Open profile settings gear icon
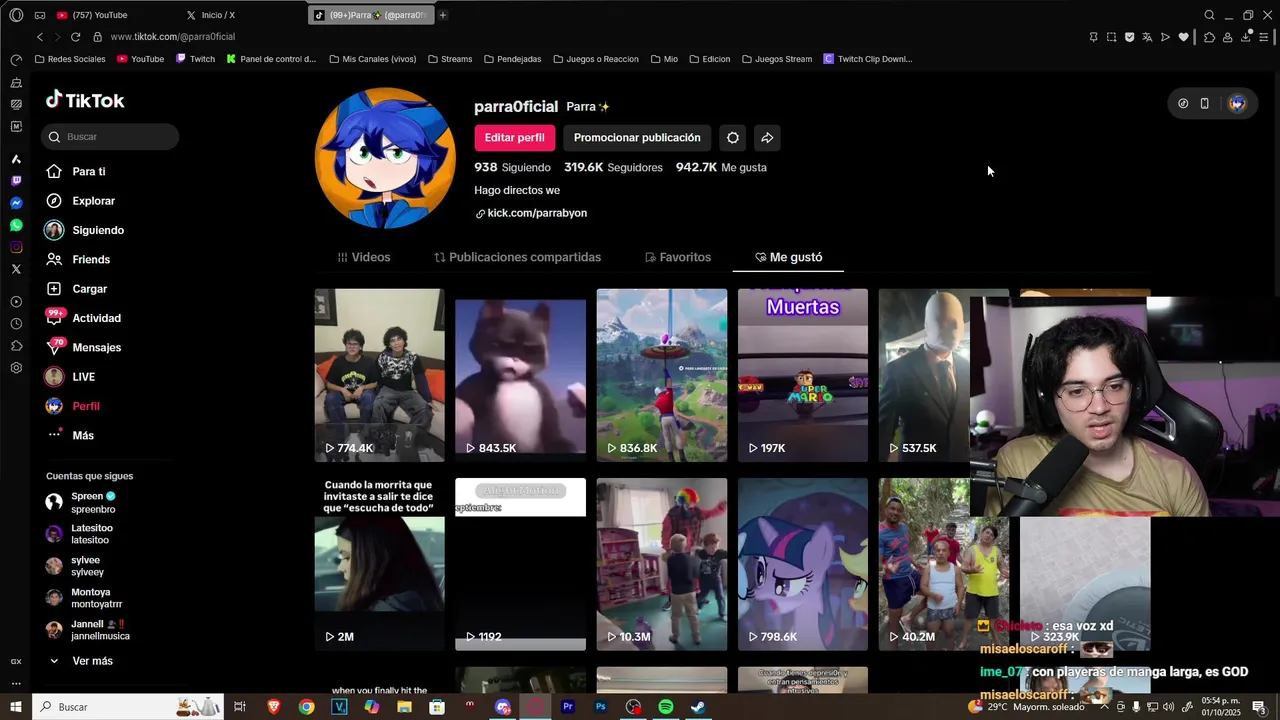The width and height of the screenshot is (1280, 720). coord(733,138)
